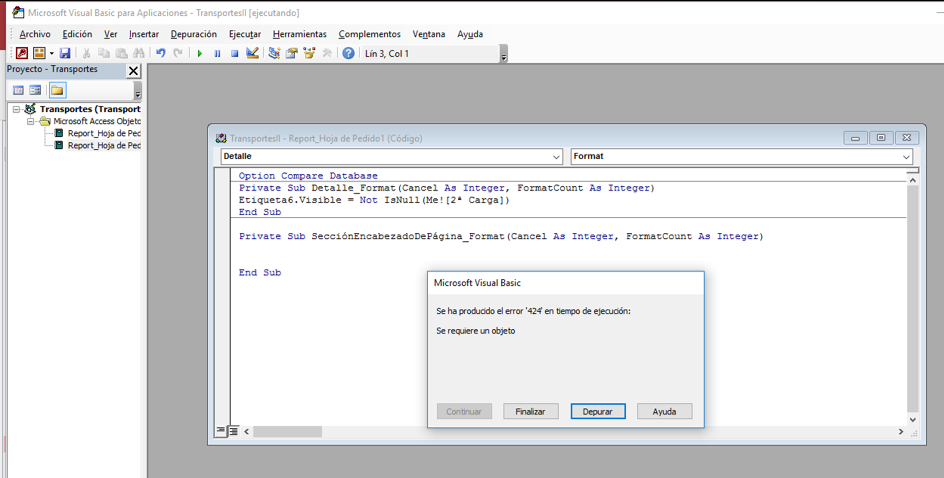Run the macro with the green play icon
Viewport: 944px width, 478px height.
click(200, 54)
